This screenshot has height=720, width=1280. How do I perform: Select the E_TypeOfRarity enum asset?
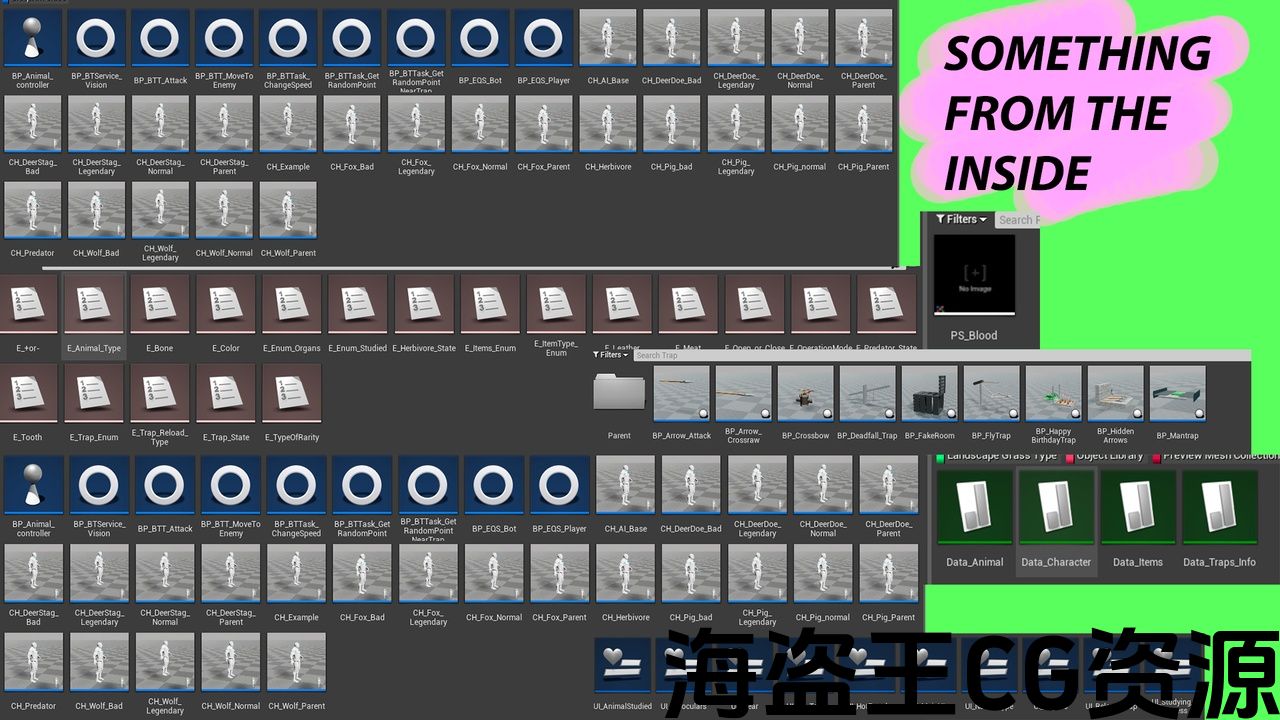tap(292, 394)
